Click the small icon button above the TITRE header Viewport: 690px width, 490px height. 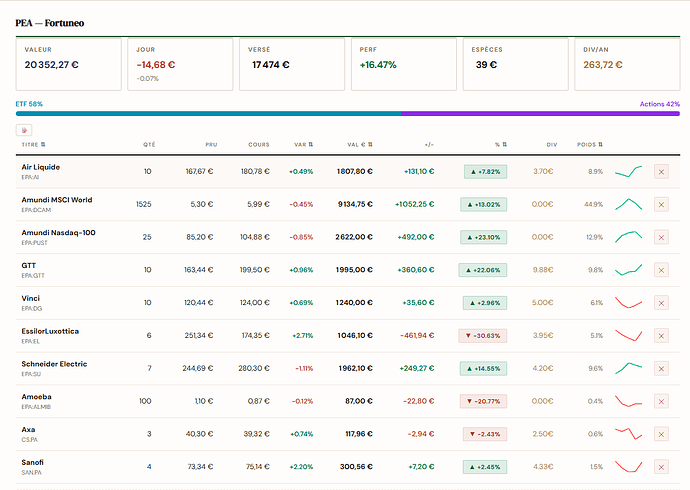(24, 130)
